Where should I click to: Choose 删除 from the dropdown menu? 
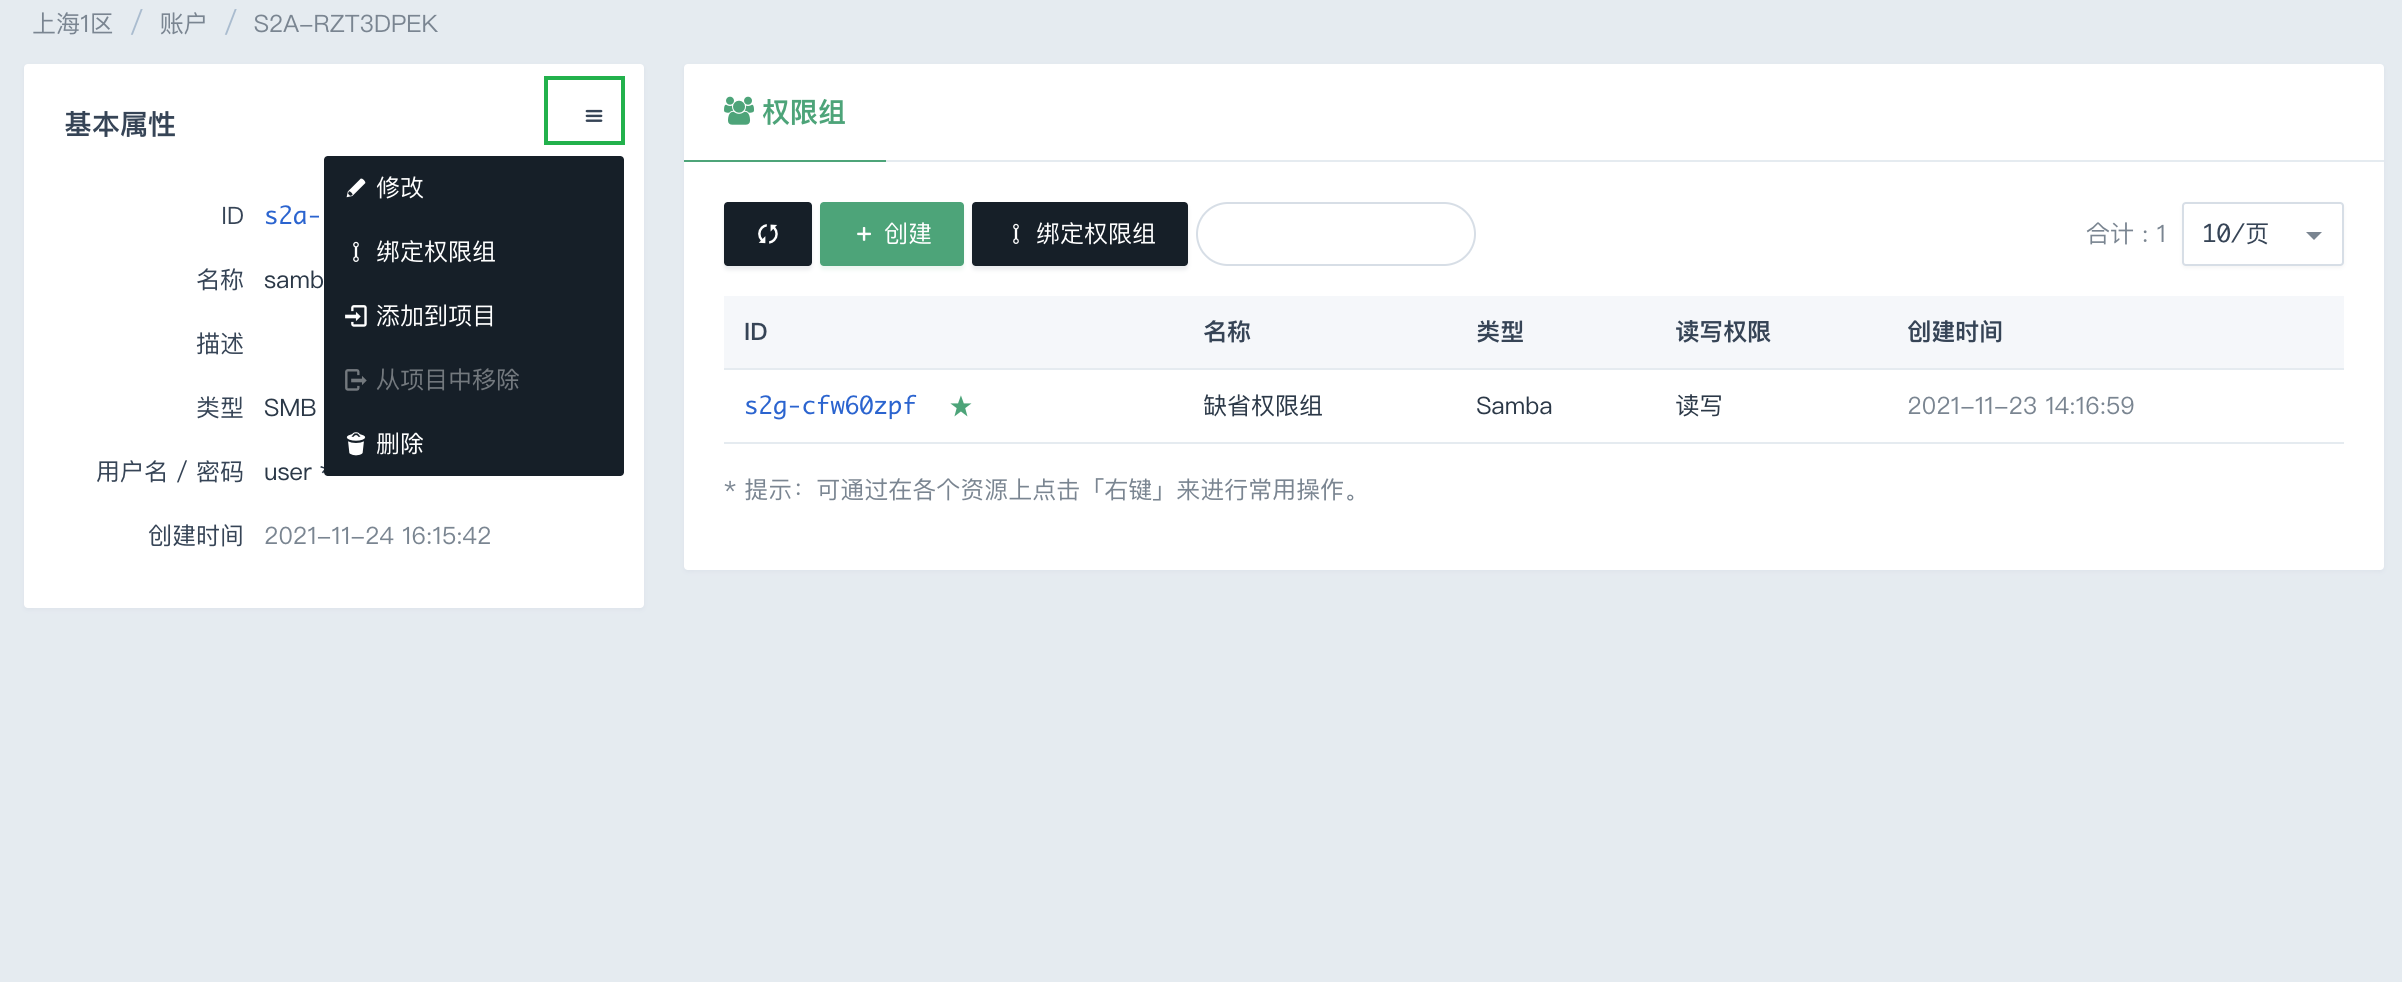(x=400, y=444)
